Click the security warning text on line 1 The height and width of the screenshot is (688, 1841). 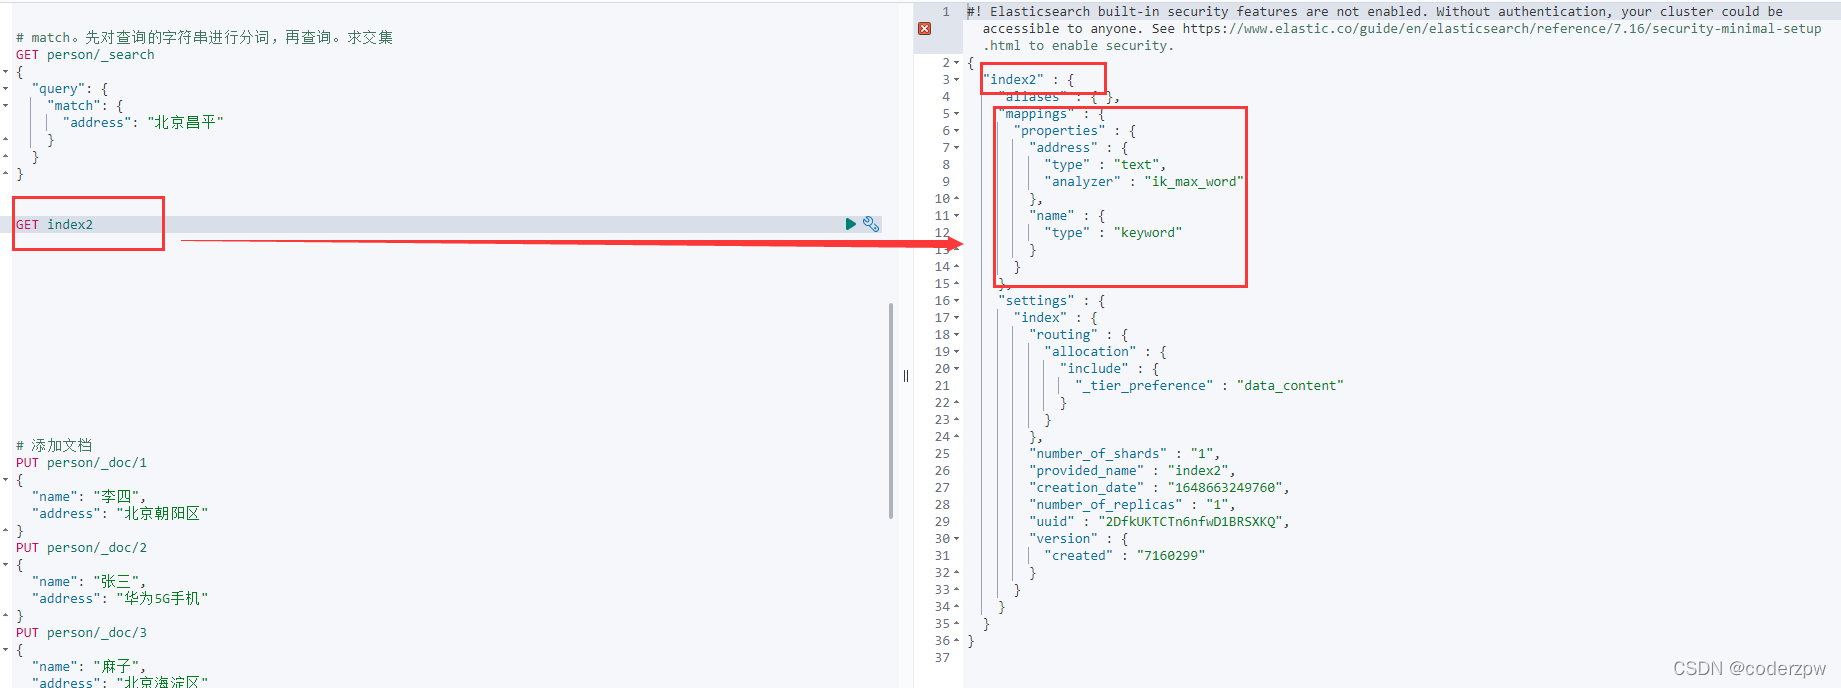[x=1394, y=29]
